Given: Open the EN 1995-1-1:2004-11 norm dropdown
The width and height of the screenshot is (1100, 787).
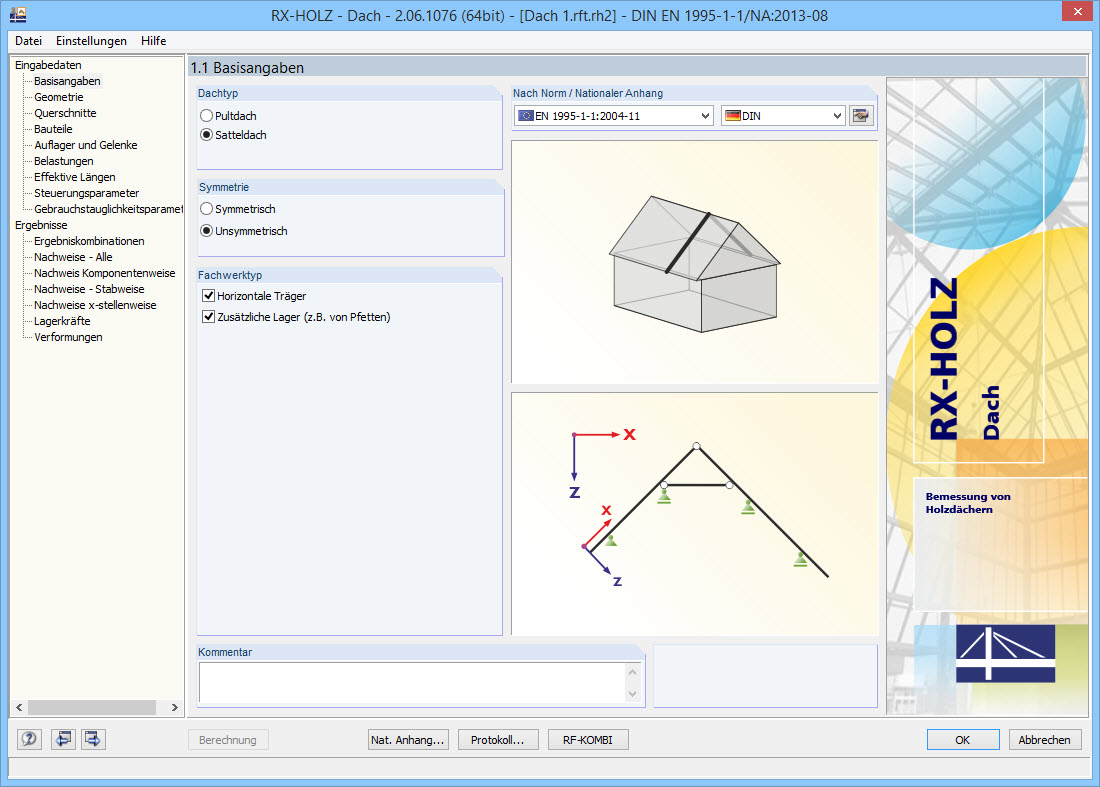Looking at the screenshot, I should [x=614, y=116].
